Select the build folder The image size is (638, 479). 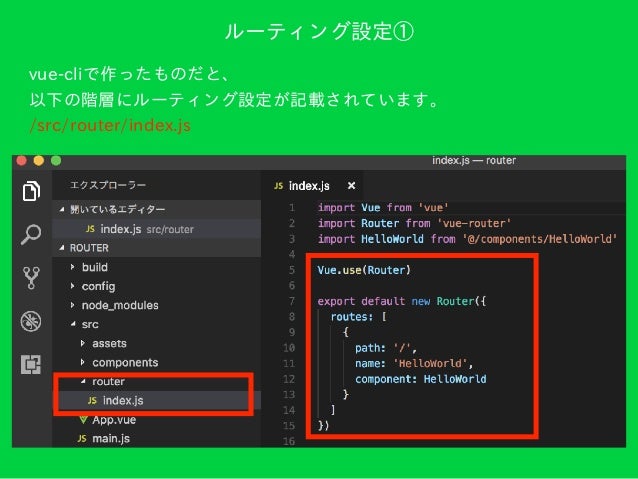point(95,267)
